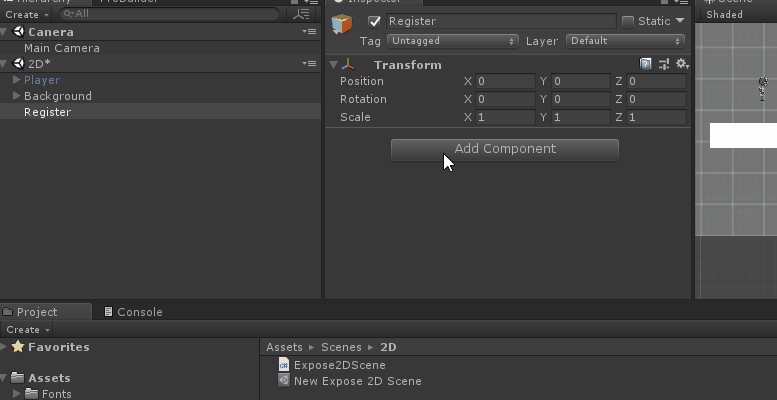The width and height of the screenshot is (777, 400).
Task: Navigate to Scenes in the breadcrumb
Action: point(341,347)
